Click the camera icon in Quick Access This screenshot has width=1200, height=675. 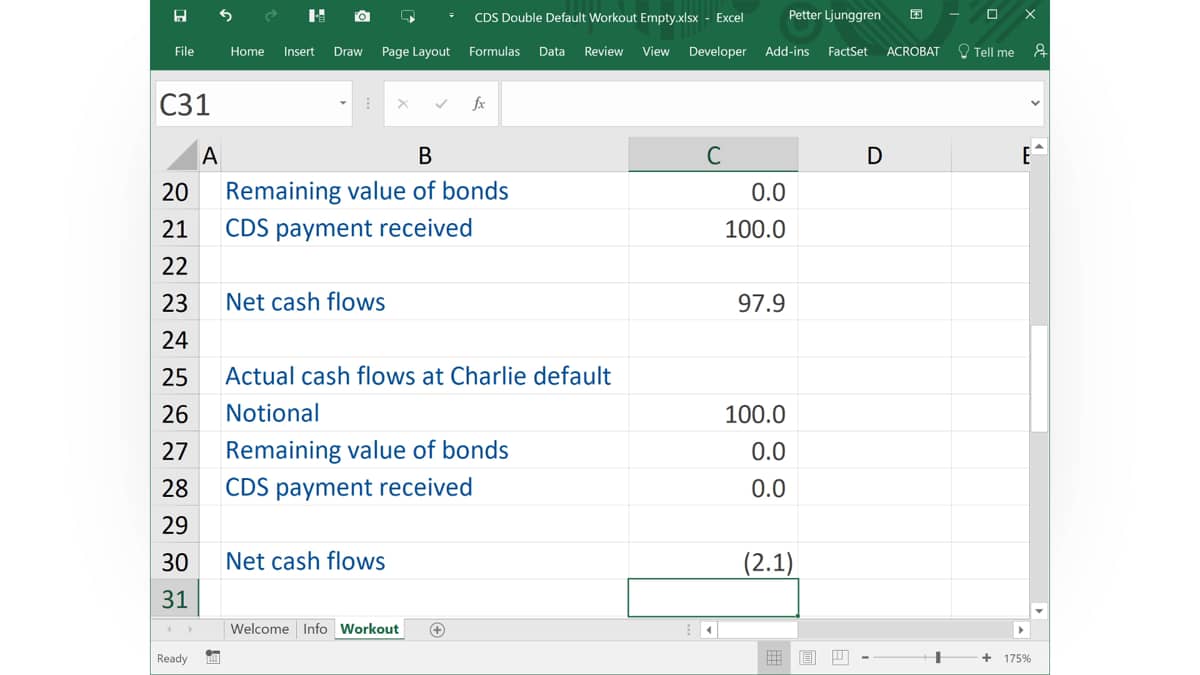362,16
